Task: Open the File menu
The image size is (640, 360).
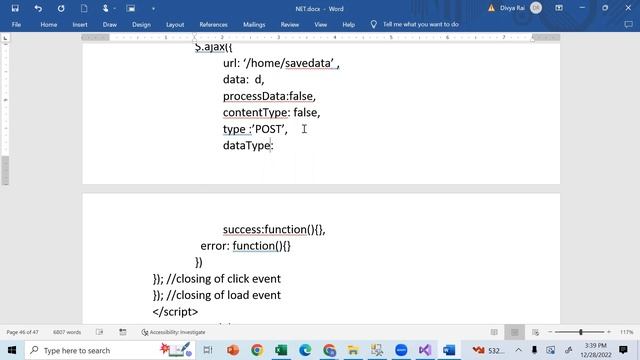Action: [16, 24]
